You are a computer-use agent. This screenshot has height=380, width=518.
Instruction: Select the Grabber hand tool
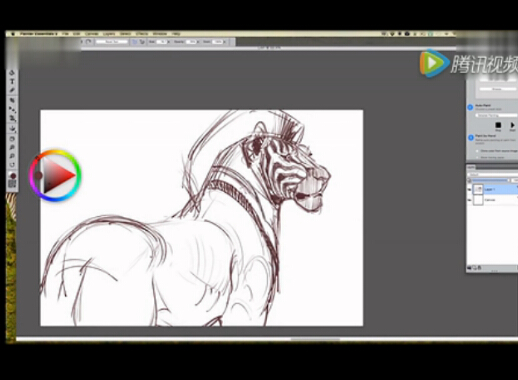tap(12, 139)
